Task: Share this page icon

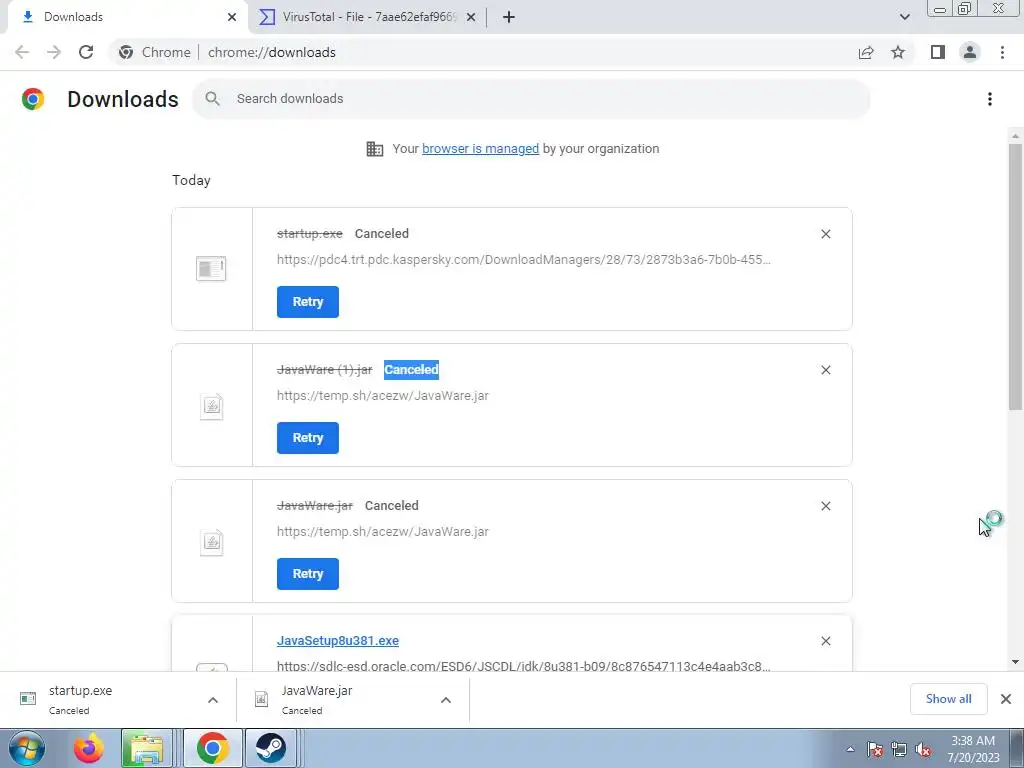Action: 866,52
